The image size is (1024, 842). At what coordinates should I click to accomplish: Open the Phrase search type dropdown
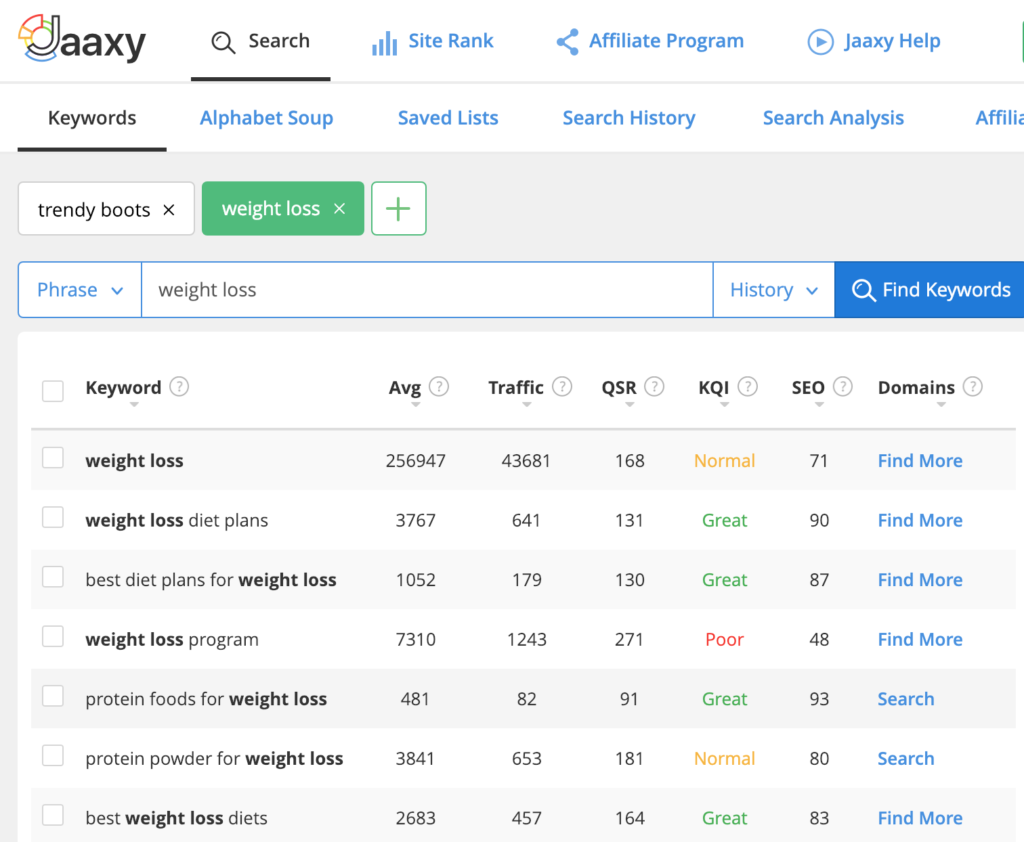[80, 290]
